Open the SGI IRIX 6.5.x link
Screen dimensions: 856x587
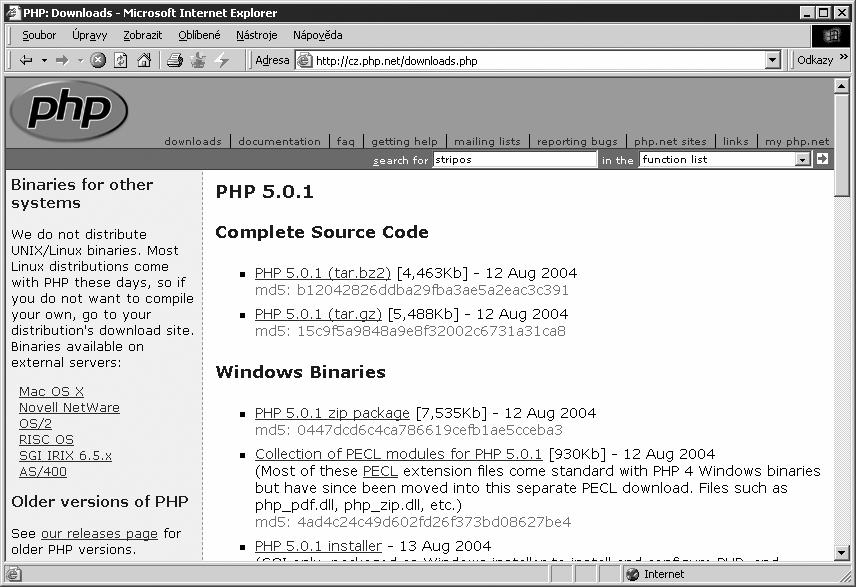(66, 455)
